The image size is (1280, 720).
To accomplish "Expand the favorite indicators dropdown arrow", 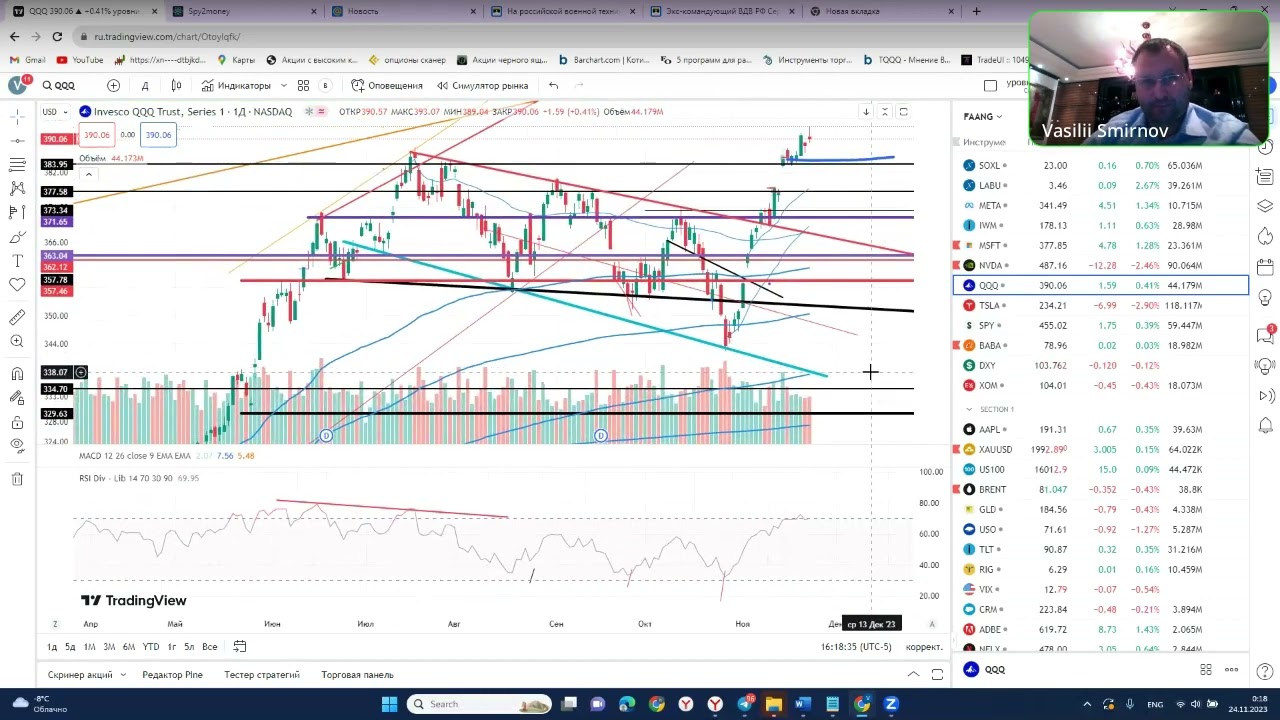I will pos(284,86).
